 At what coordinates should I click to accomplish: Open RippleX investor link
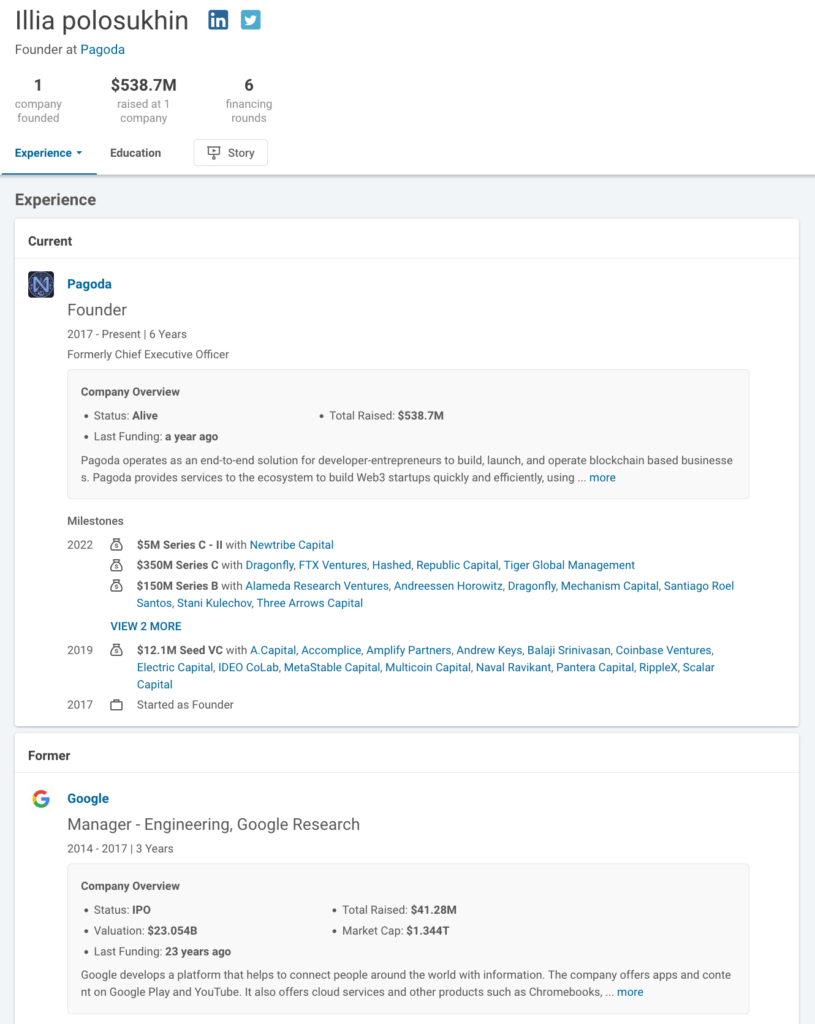658,667
